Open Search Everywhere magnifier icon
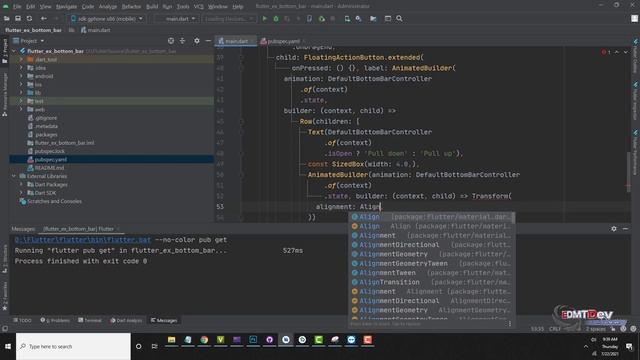This screenshot has width=640, height=360. 399,18
